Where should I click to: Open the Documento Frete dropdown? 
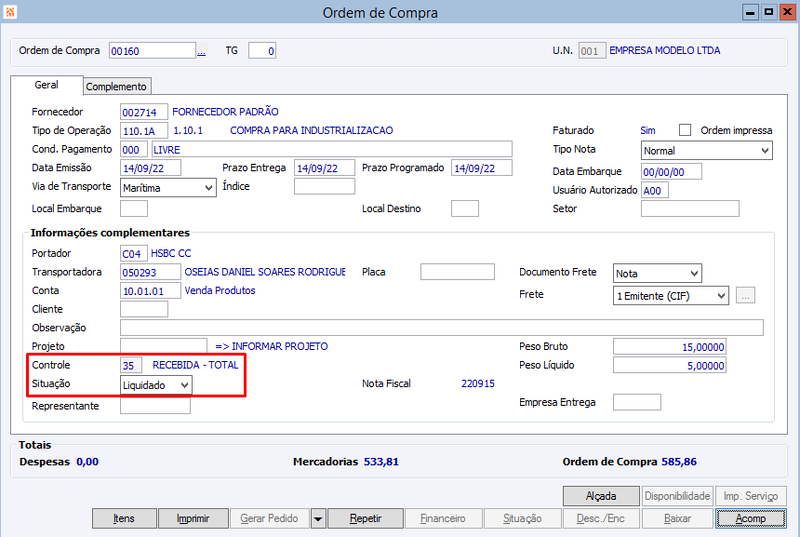tap(657, 273)
